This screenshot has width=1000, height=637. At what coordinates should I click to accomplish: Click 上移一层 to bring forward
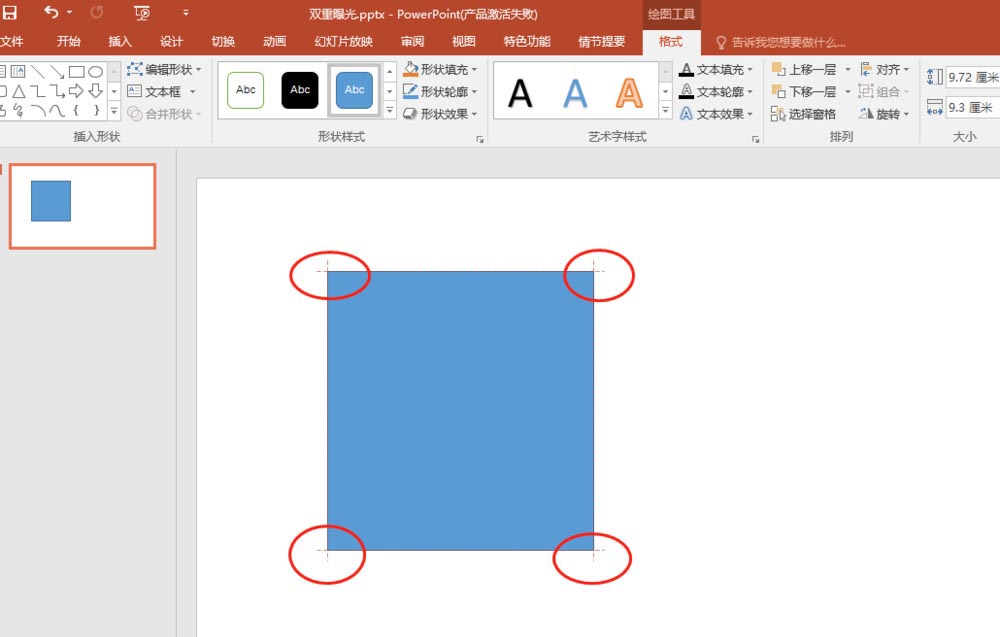click(804, 69)
